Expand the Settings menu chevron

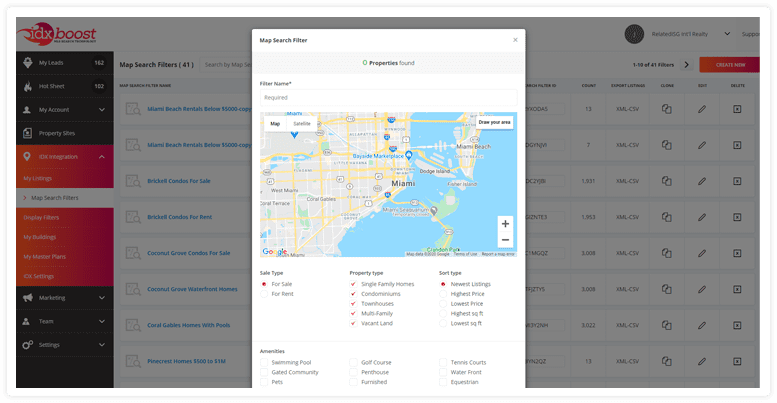point(102,345)
